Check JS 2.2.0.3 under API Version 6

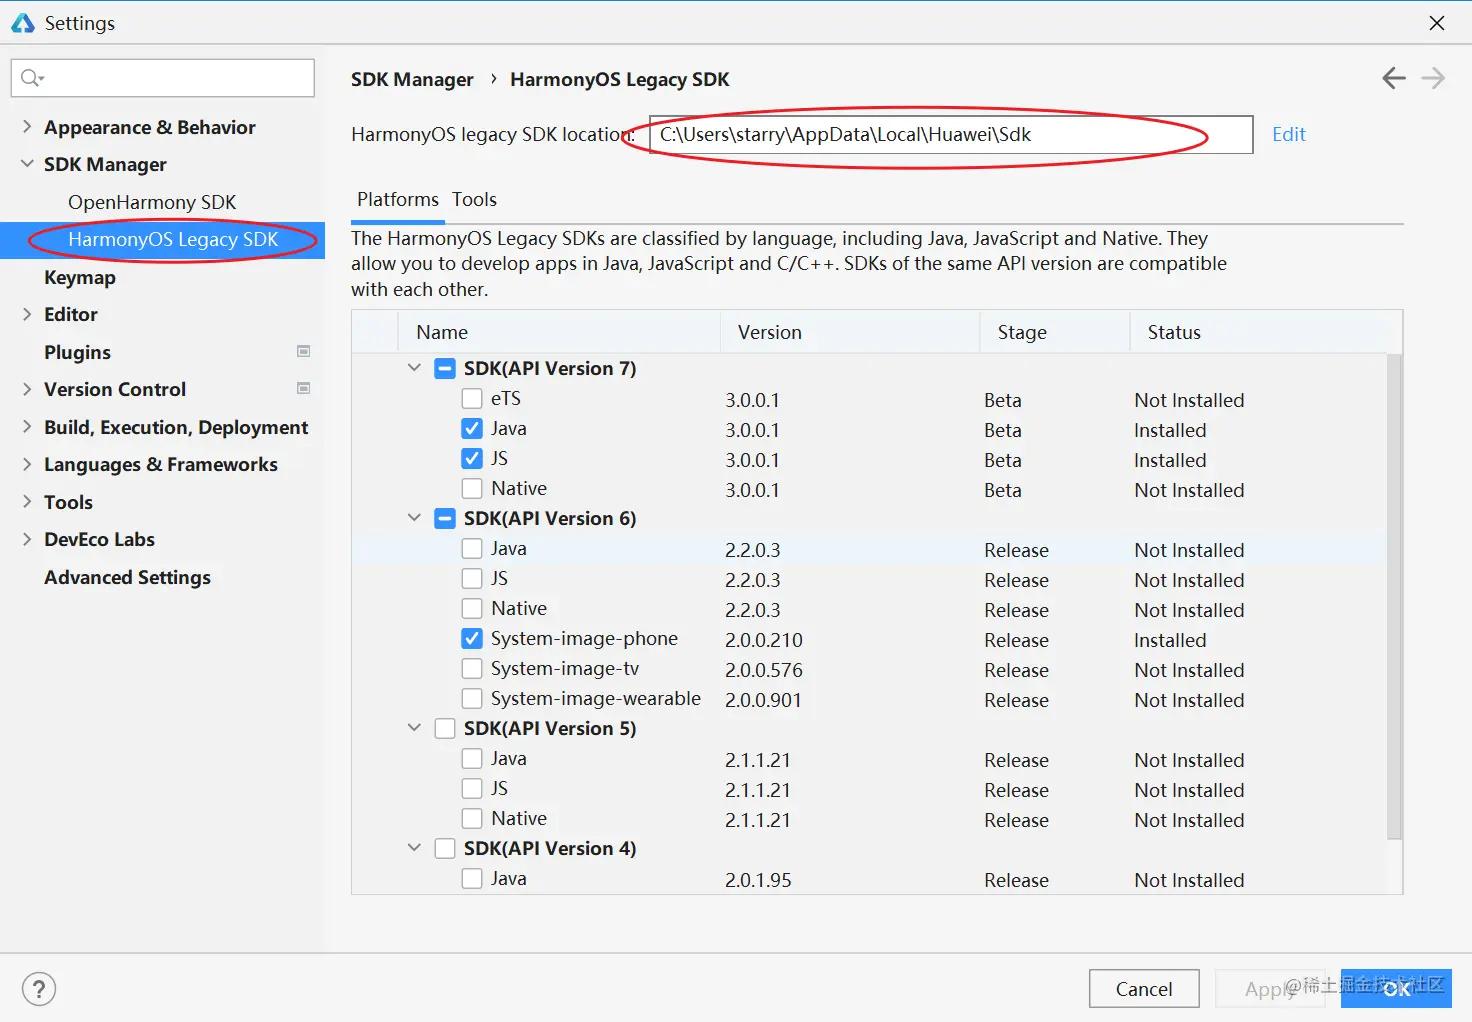coord(472,578)
